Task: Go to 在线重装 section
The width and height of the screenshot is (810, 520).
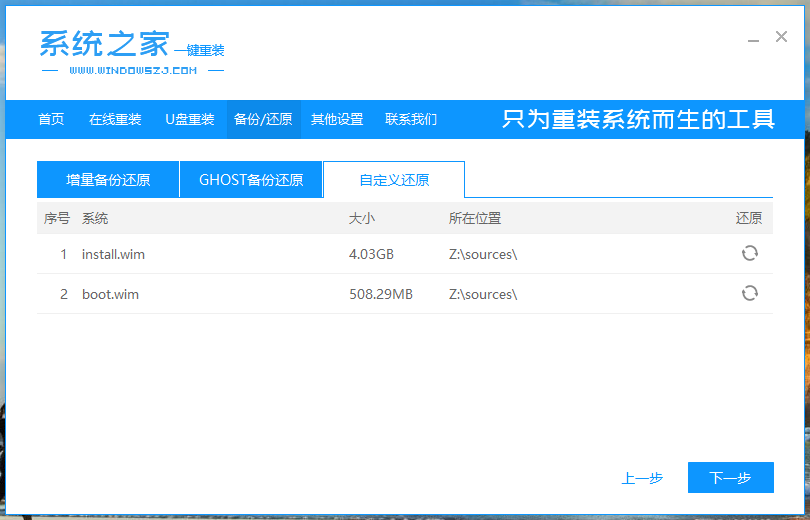Action: pyautogui.click(x=115, y=119)
